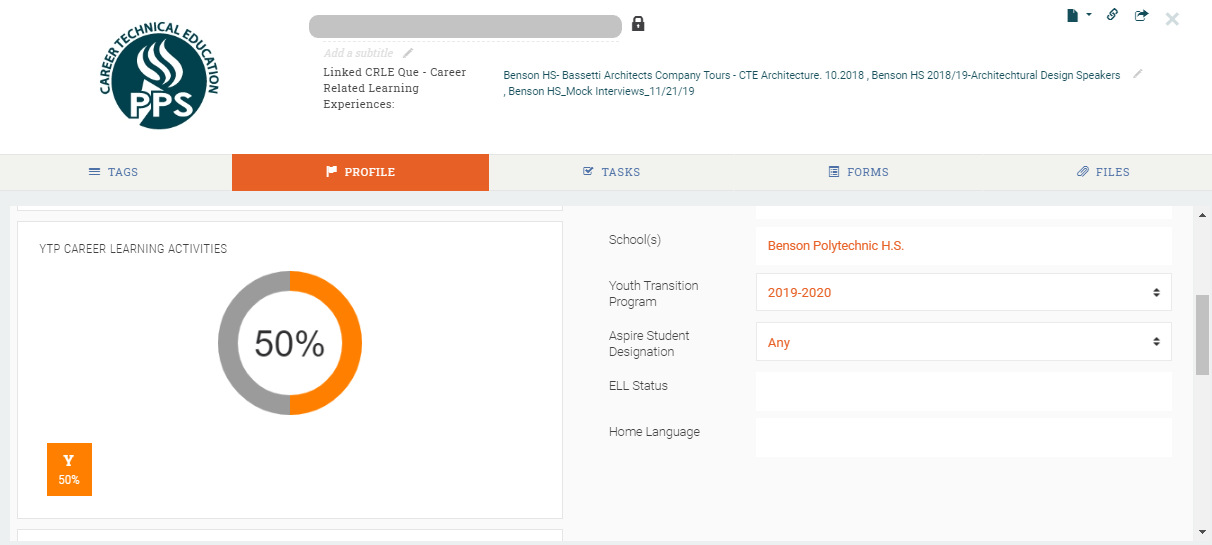Click the pencil icon next to Add a subtitle
Screen dimensions: 1212x545
(x=408, y=53)
